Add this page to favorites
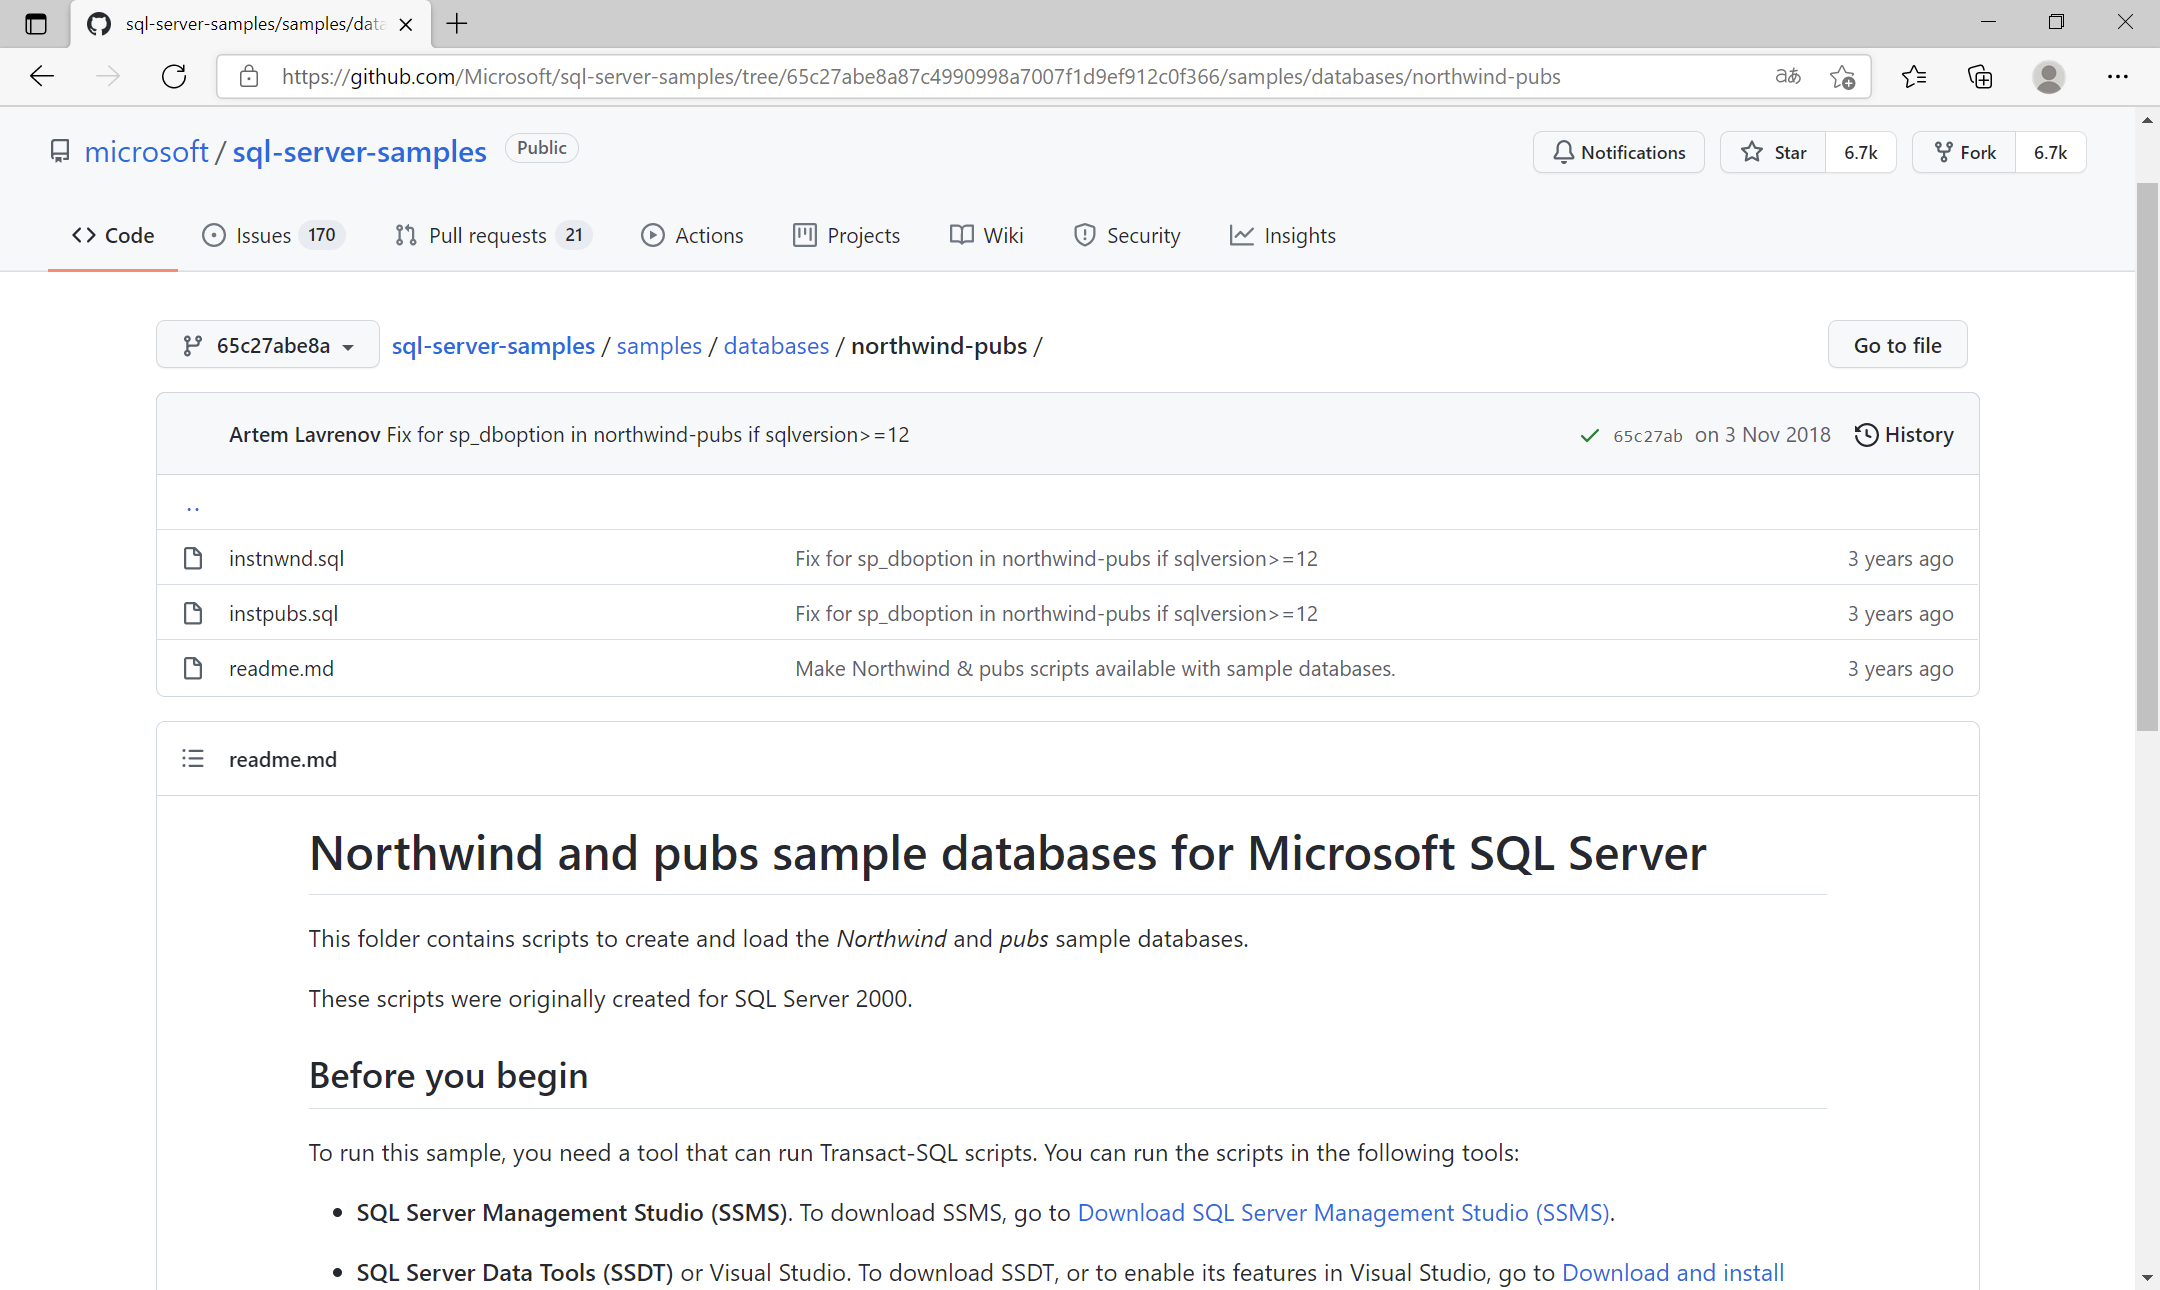2160x1290 pixels. pos(1842,76)
